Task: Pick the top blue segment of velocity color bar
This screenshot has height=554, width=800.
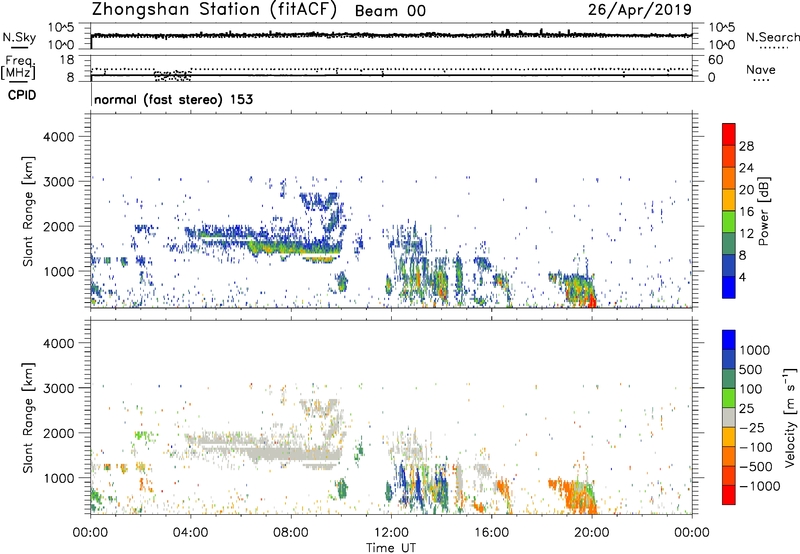Action: pos(729,340)
